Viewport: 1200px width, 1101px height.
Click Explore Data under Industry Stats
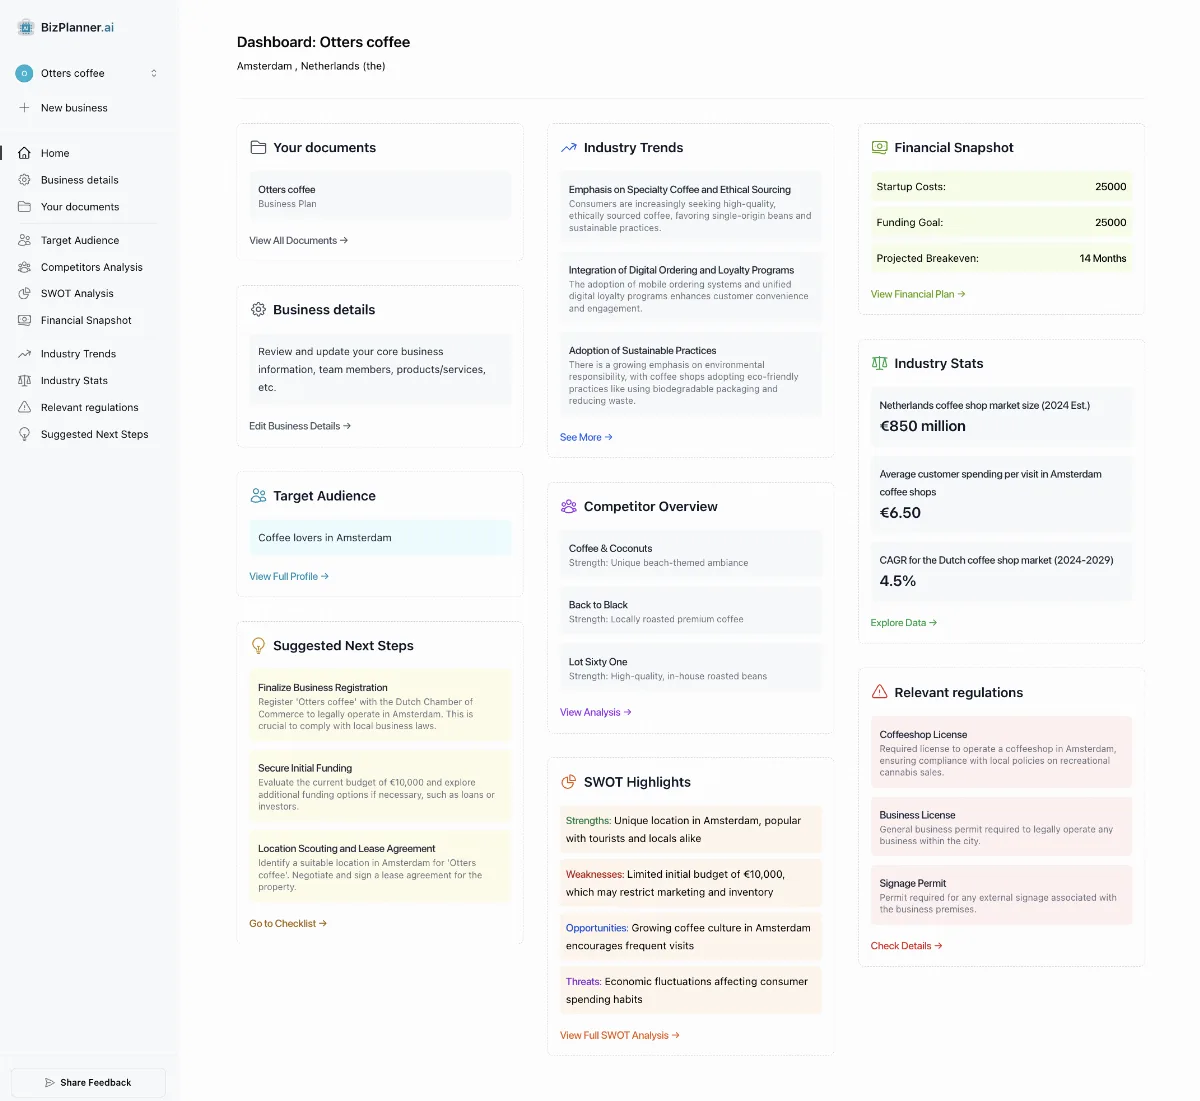point(904,623)
